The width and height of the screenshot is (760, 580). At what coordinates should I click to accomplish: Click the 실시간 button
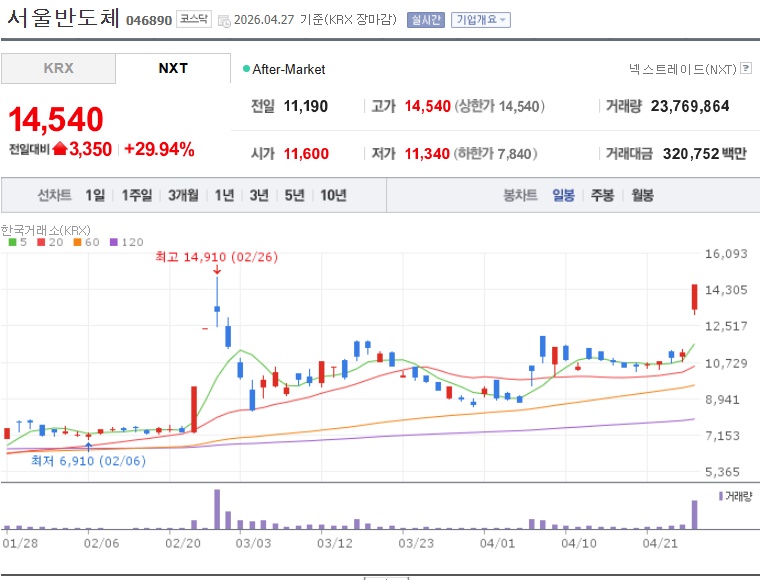click(426, 20)
